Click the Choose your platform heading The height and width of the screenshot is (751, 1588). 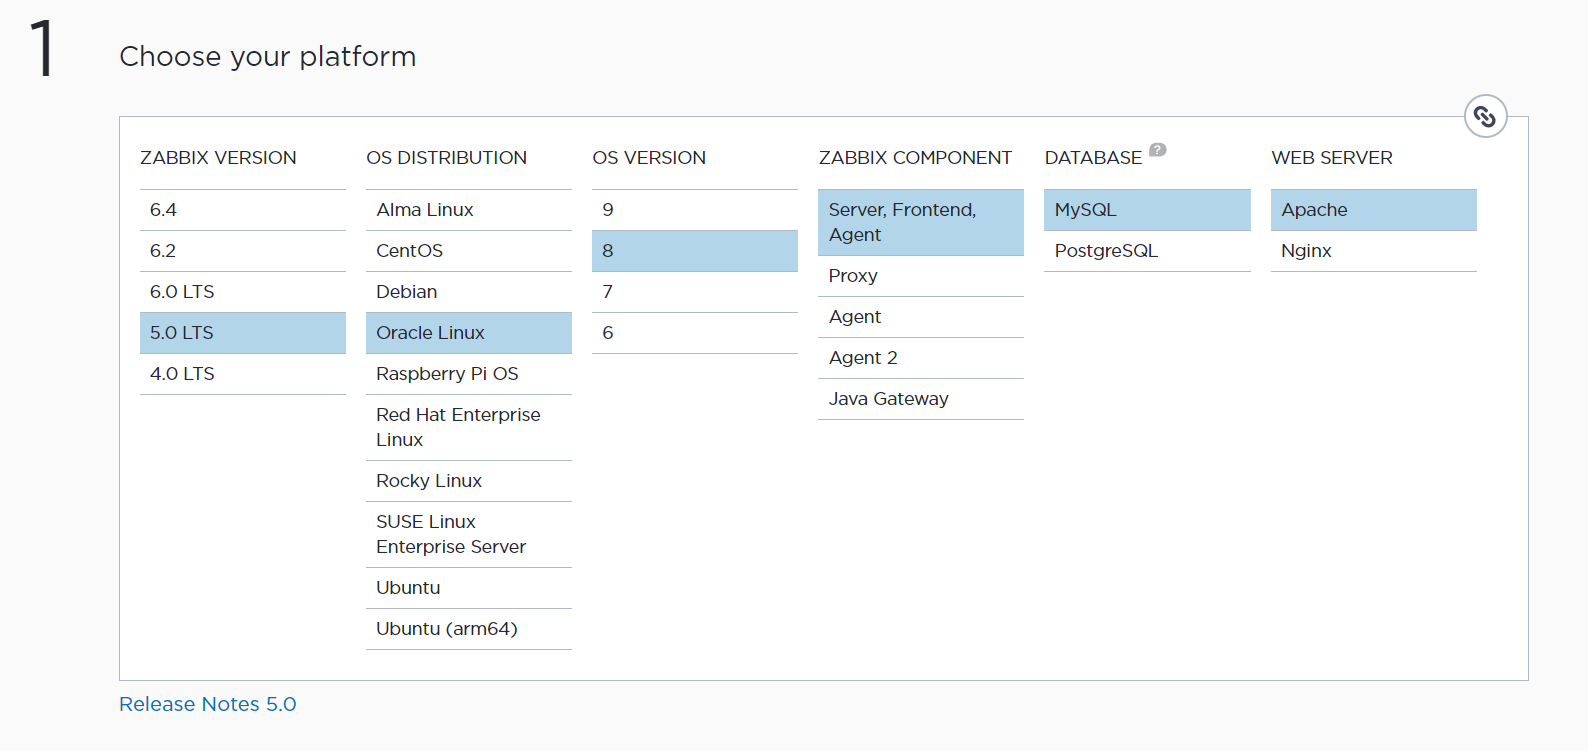(268, 57)
